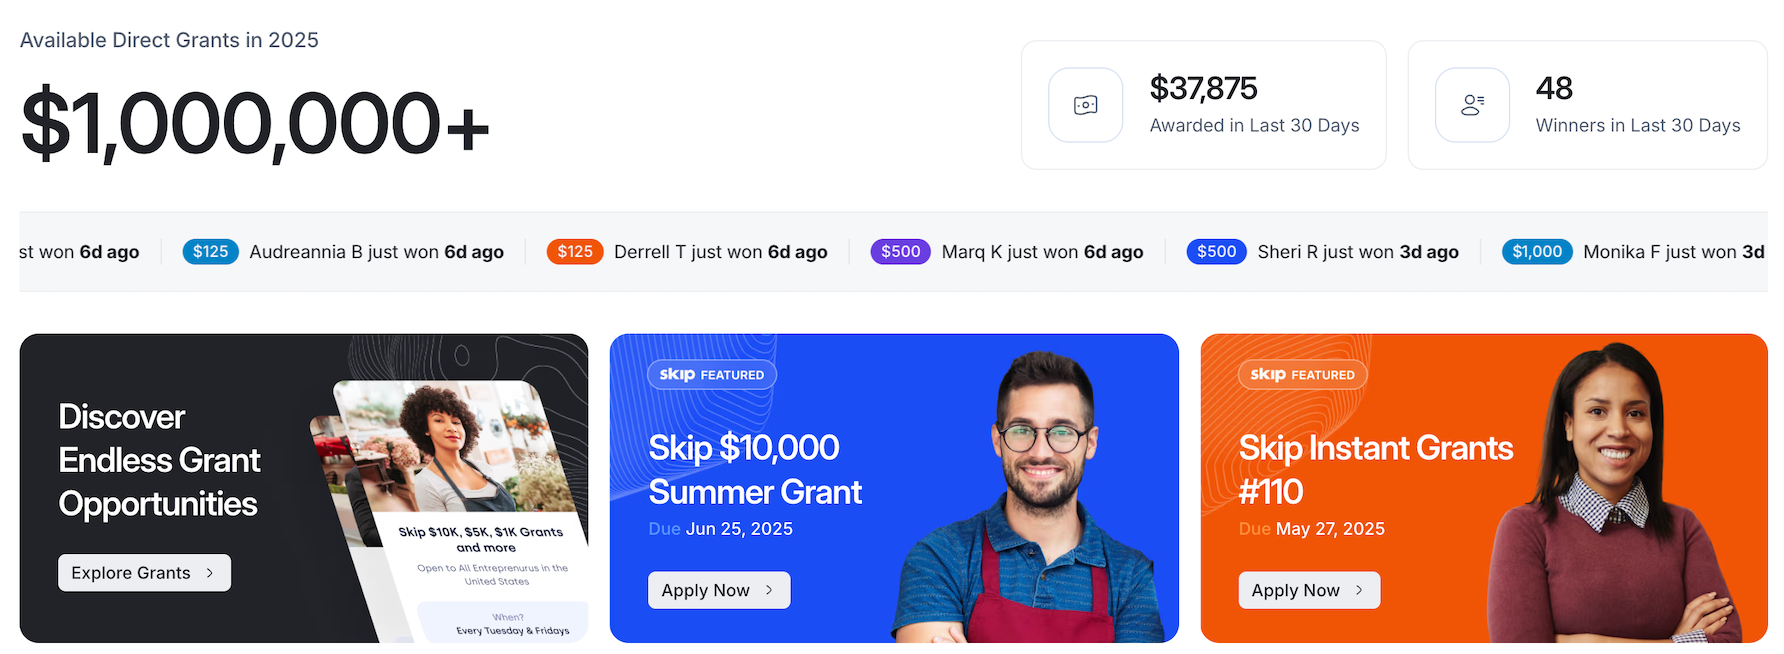Apply Now for Skip Instant Grants #110
The width and height of the screenshot is (1784, 654).
[1309, 590]
